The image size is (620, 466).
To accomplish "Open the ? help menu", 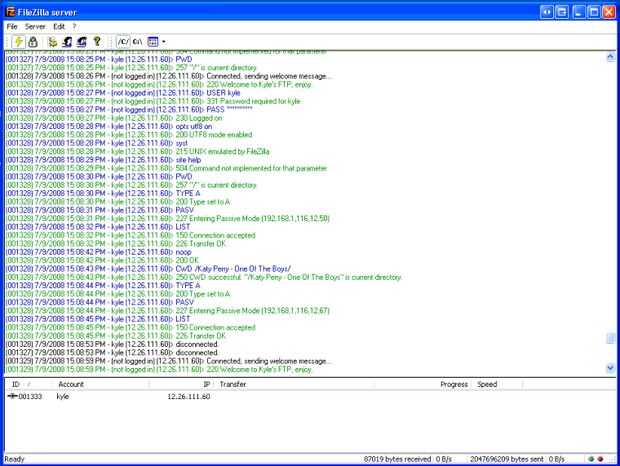I will coord(74,26).
